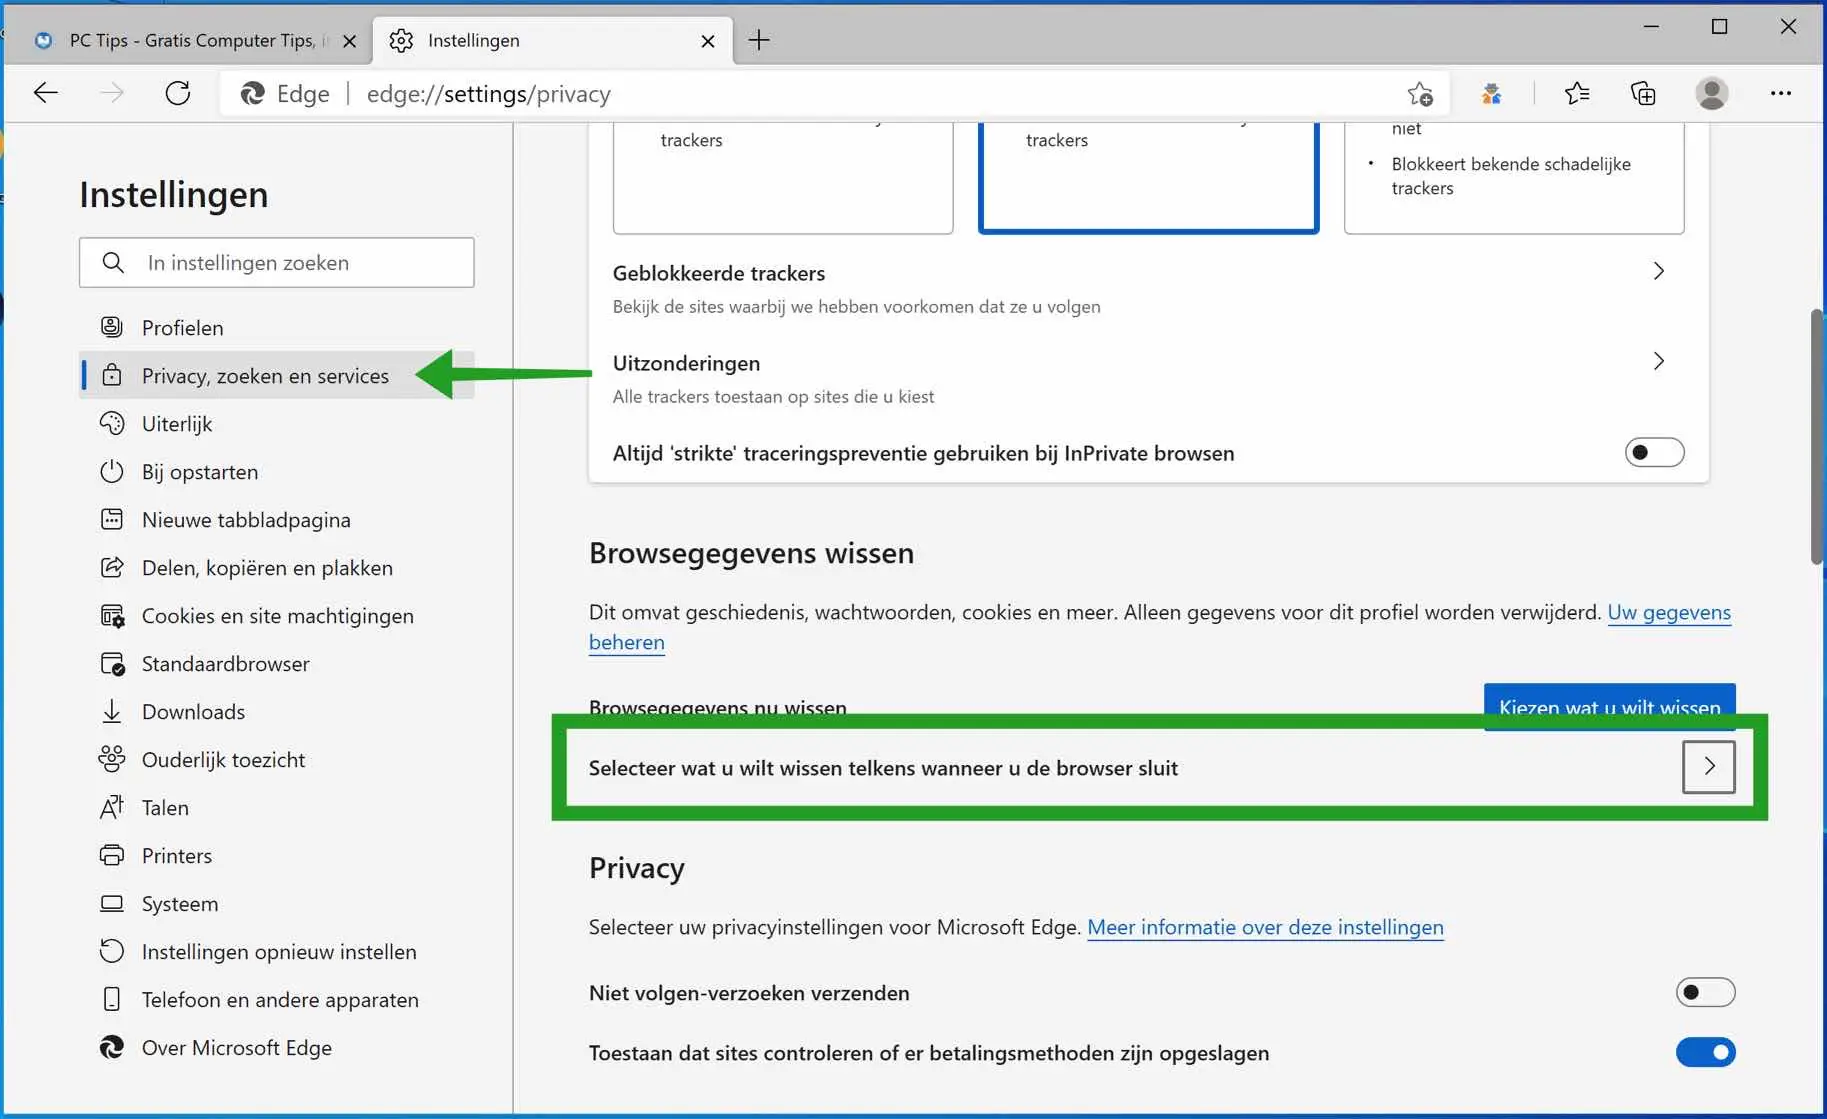Click the Ouderlijk toezicht family icon
Image resolution: width=1827 pixels, height=1119 pixels.
(x=112, y=759)
